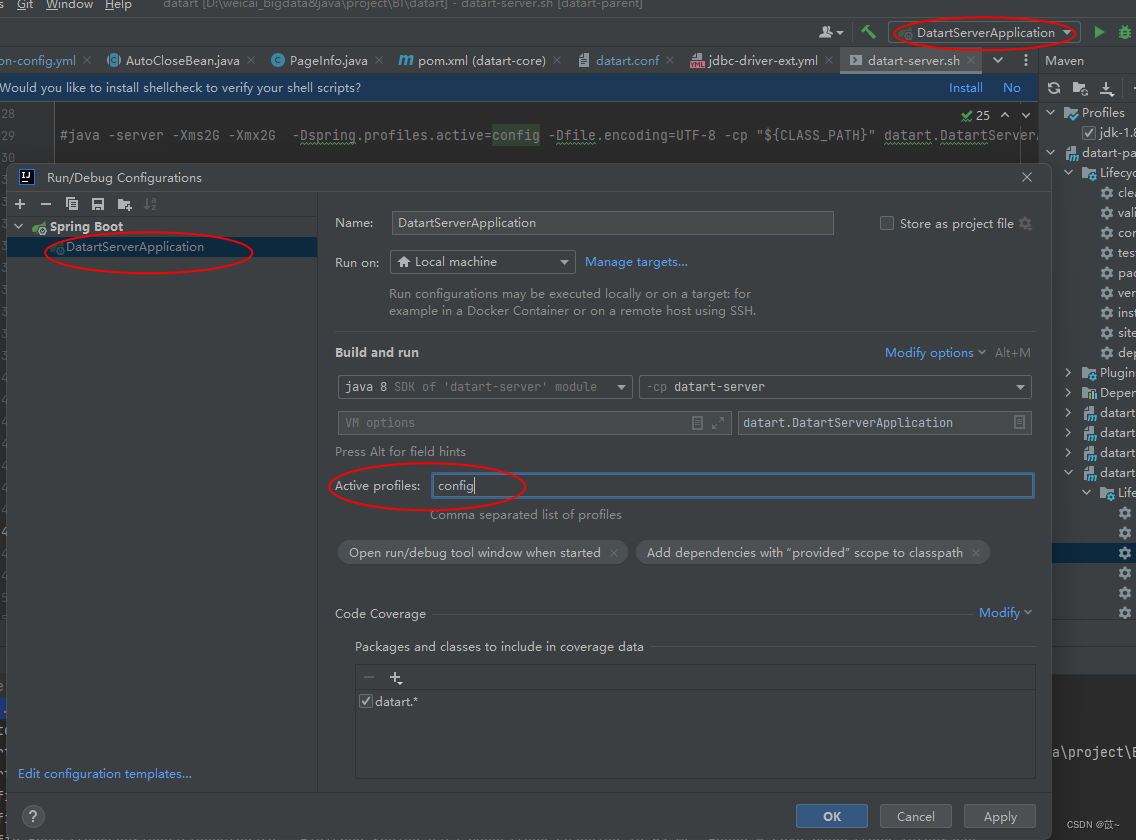The image size is (1136, 840).
Task: Copy the selected configuration icon
Action: point(70,203)
